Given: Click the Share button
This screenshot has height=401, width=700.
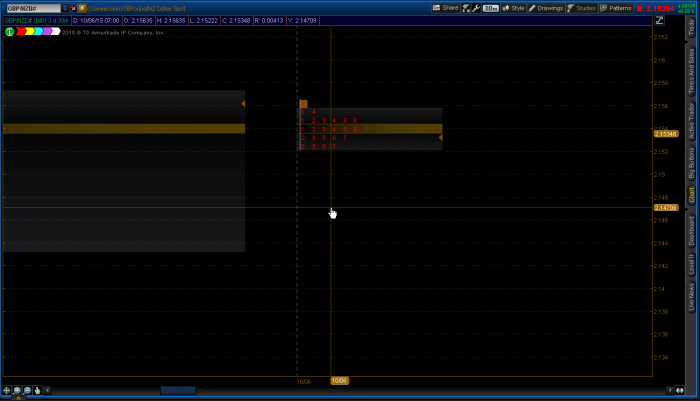Looking at the screenshot, I should (445, 7).
